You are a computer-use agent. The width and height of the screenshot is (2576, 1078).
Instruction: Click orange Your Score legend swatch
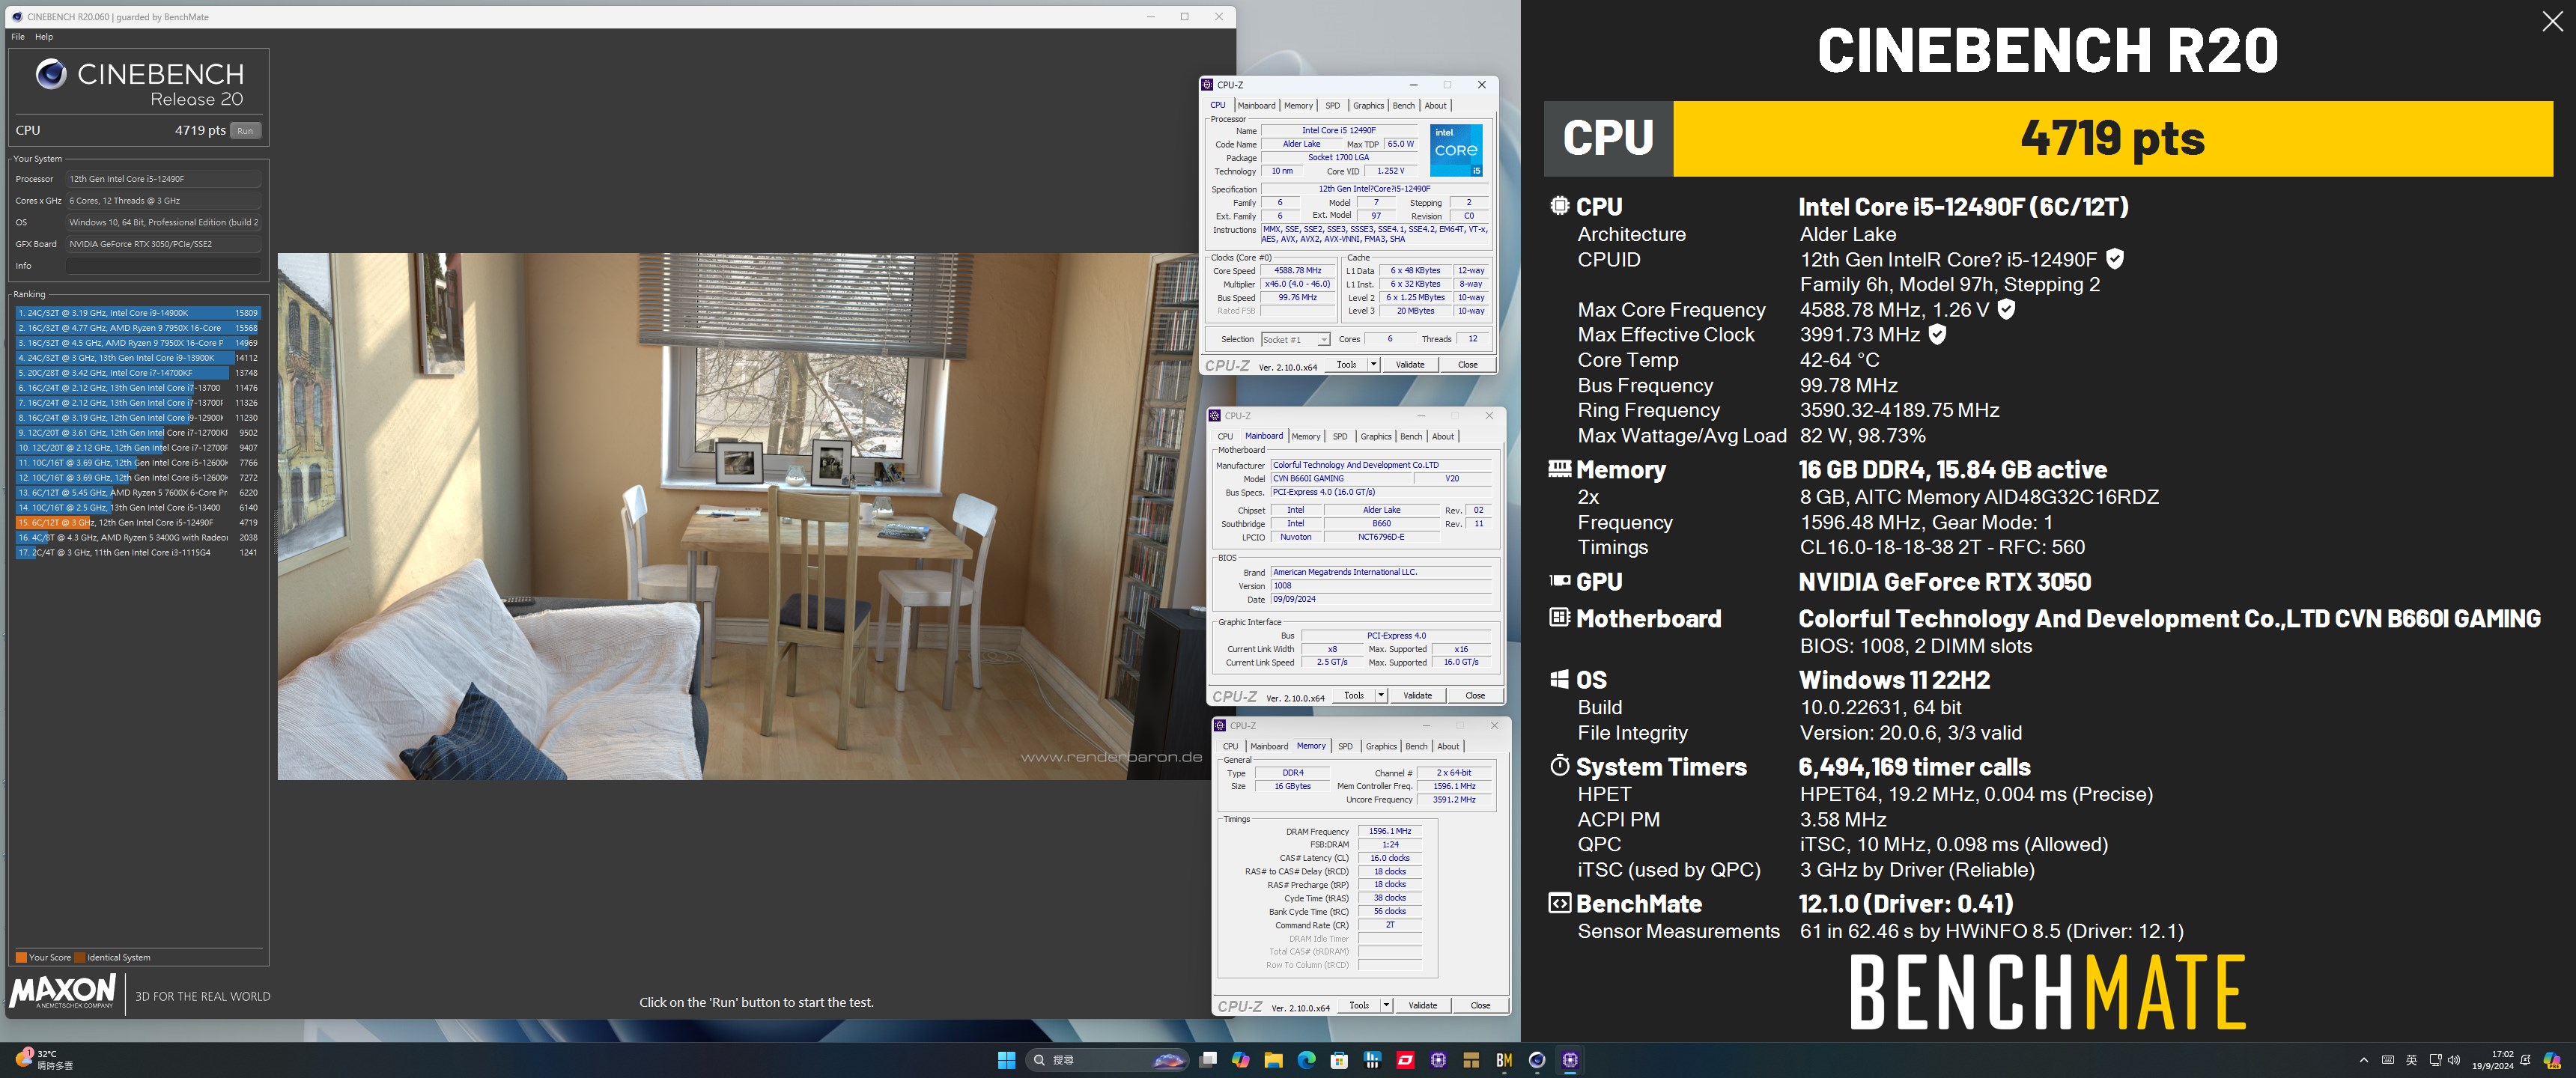[x=21, y=957]
